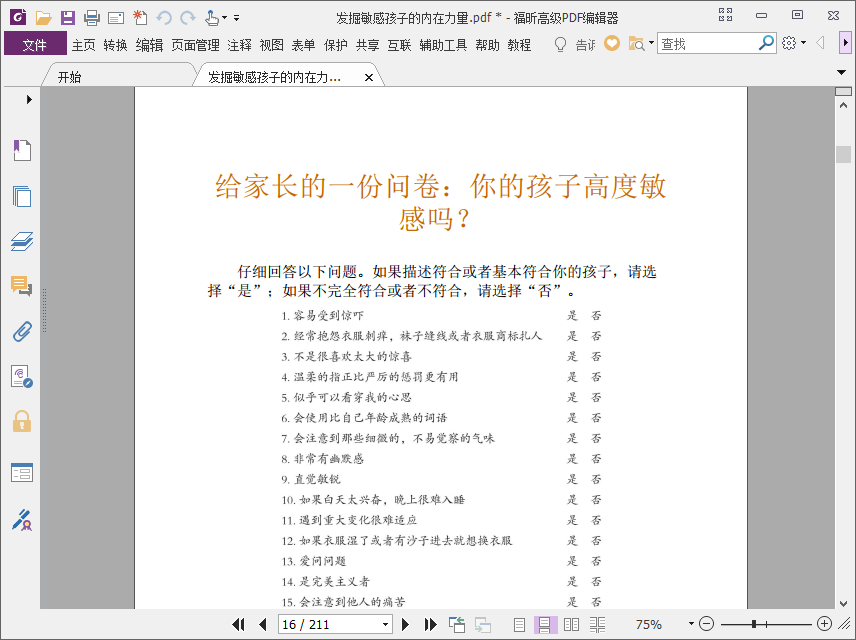Screen dimensions: 856x640
Task: Open the Security lock panel
Action: (x=22, y=422)
